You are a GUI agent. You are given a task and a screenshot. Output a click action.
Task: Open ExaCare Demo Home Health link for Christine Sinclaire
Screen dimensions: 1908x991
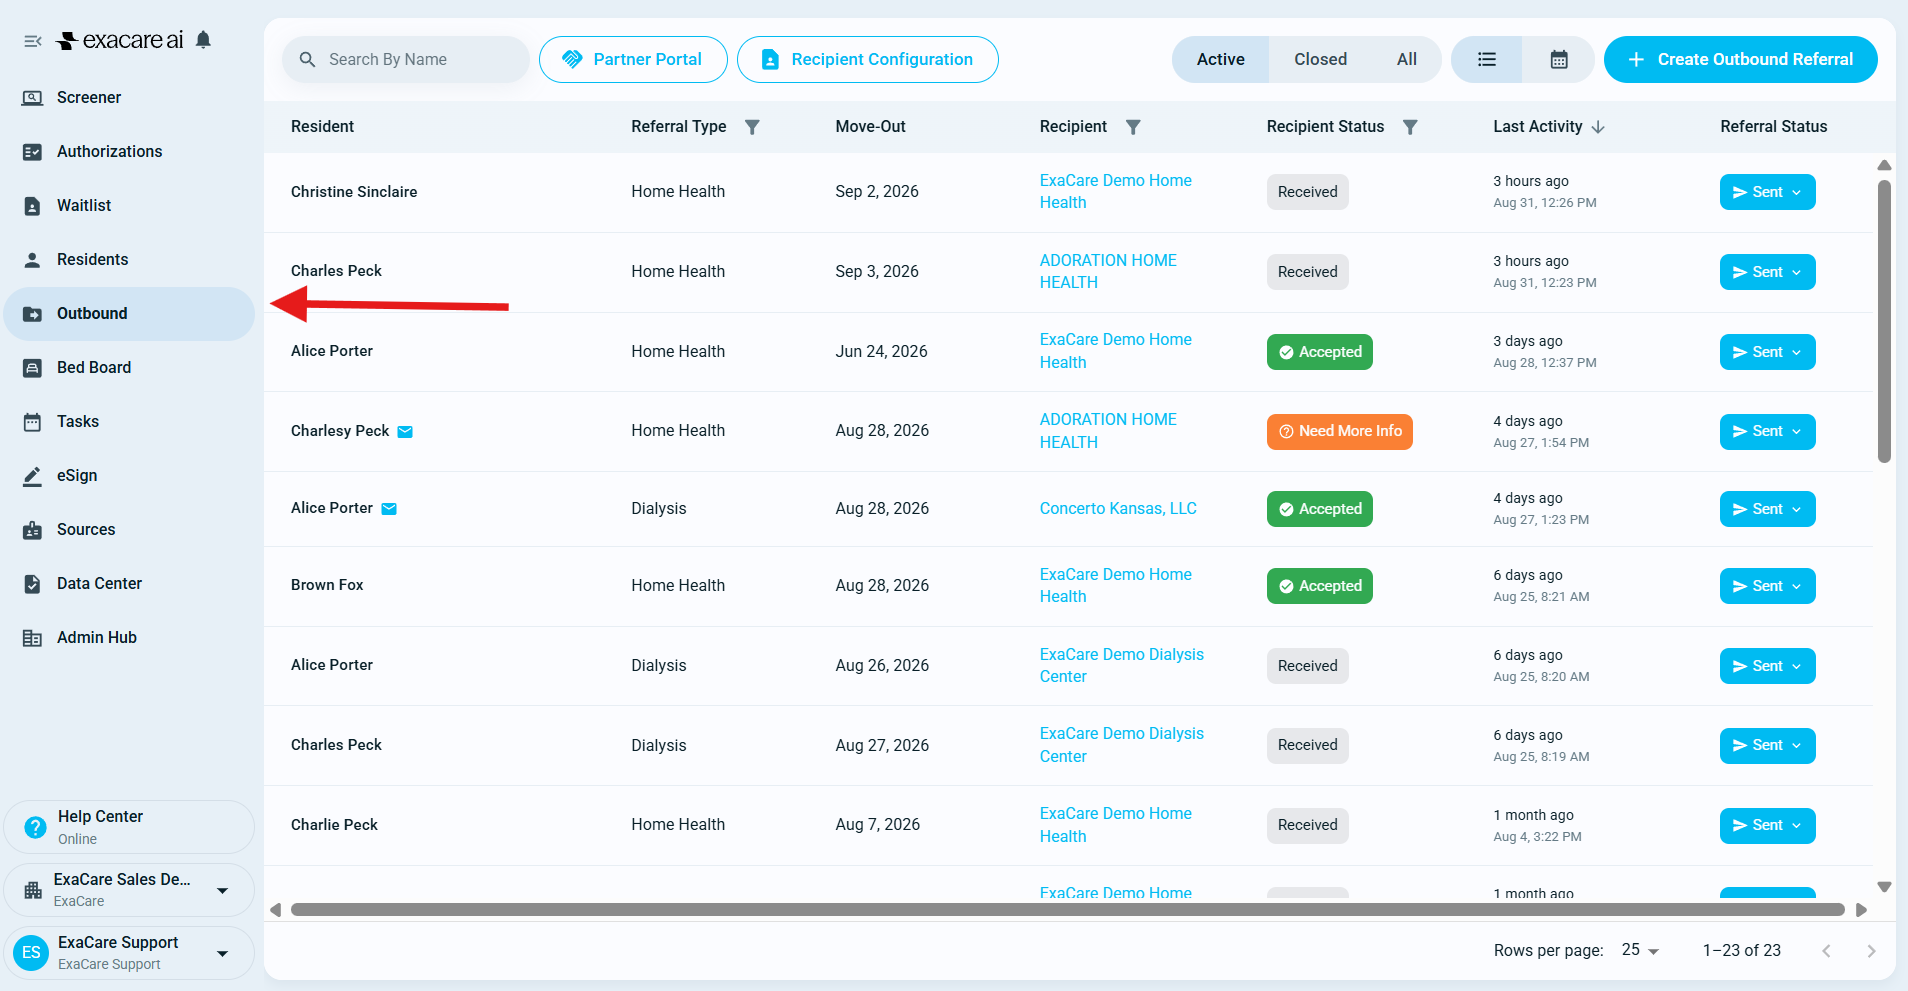tap(1115, 192)
